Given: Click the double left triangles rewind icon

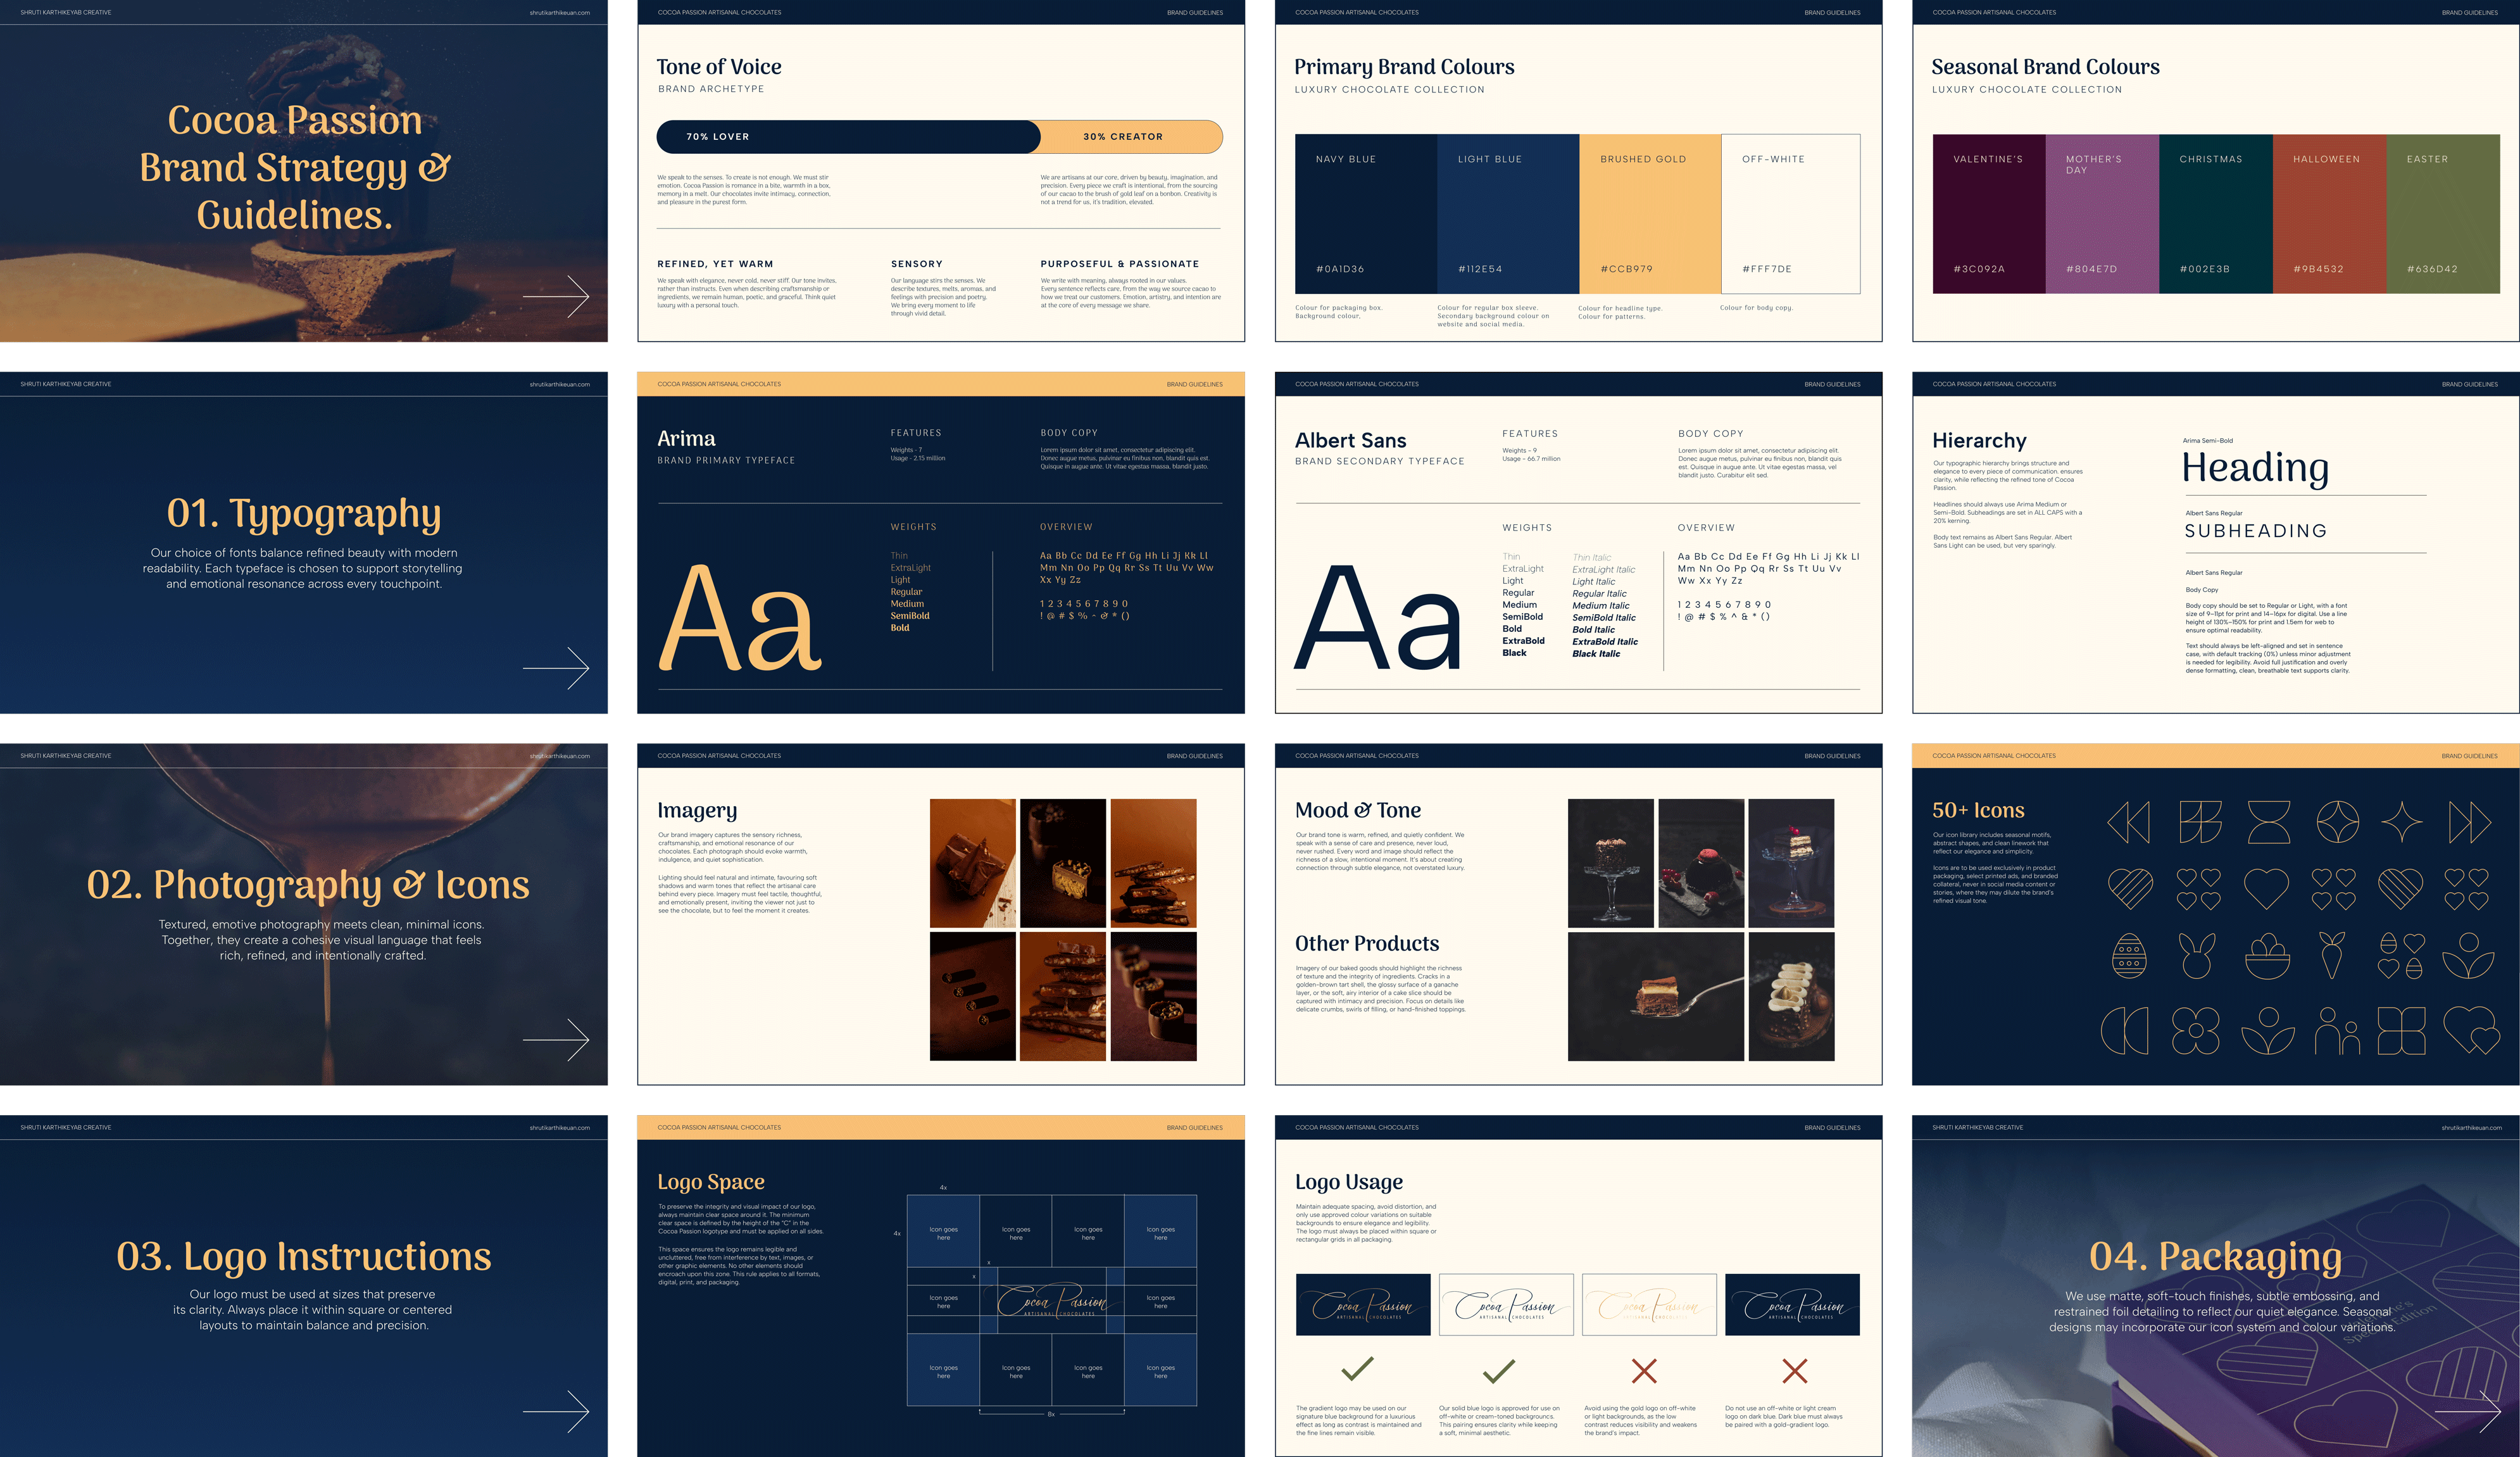Looking at the screenshot, I should point(2128,822).
